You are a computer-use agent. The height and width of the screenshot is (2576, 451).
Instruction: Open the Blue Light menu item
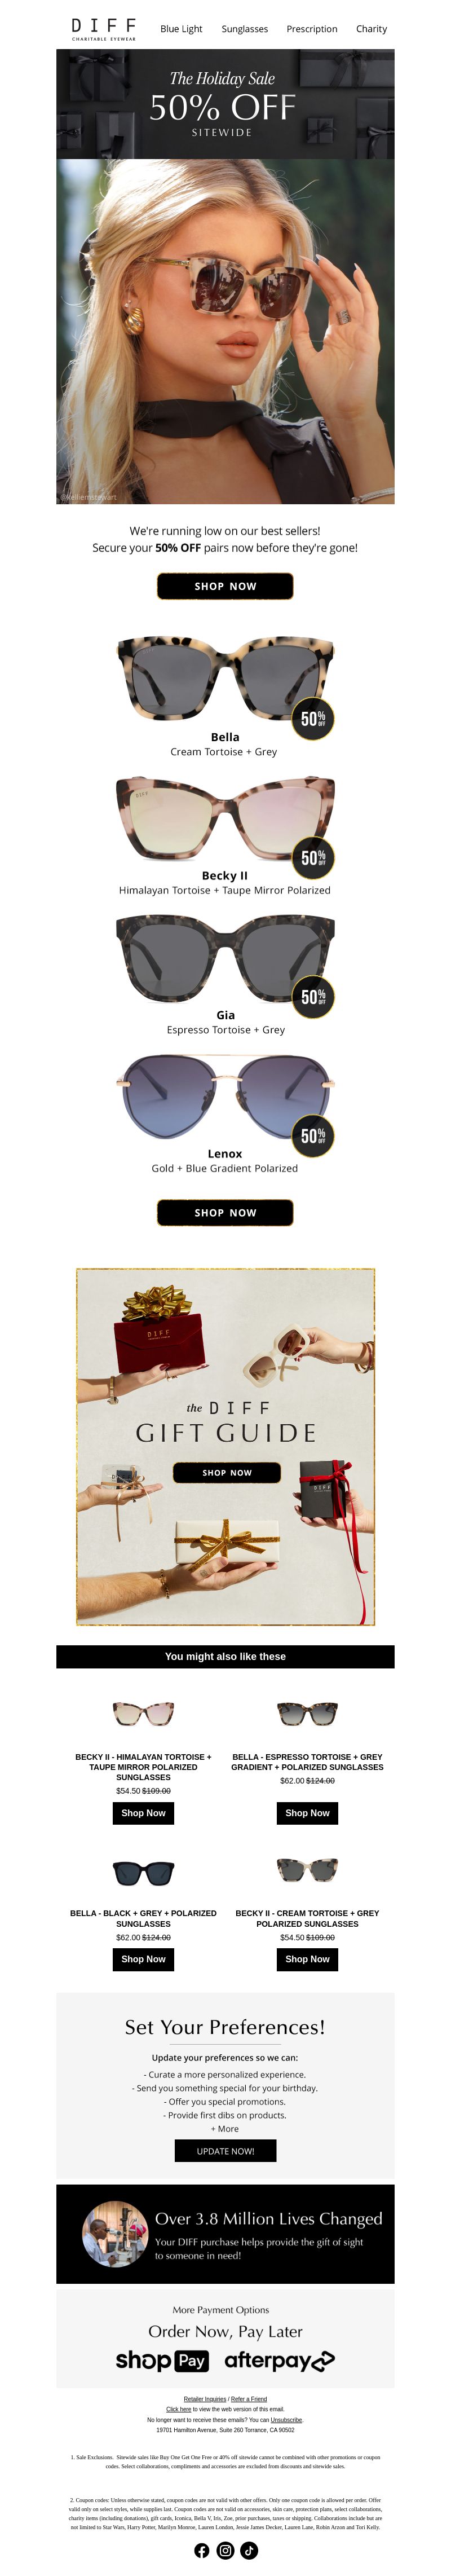[181, 29]
